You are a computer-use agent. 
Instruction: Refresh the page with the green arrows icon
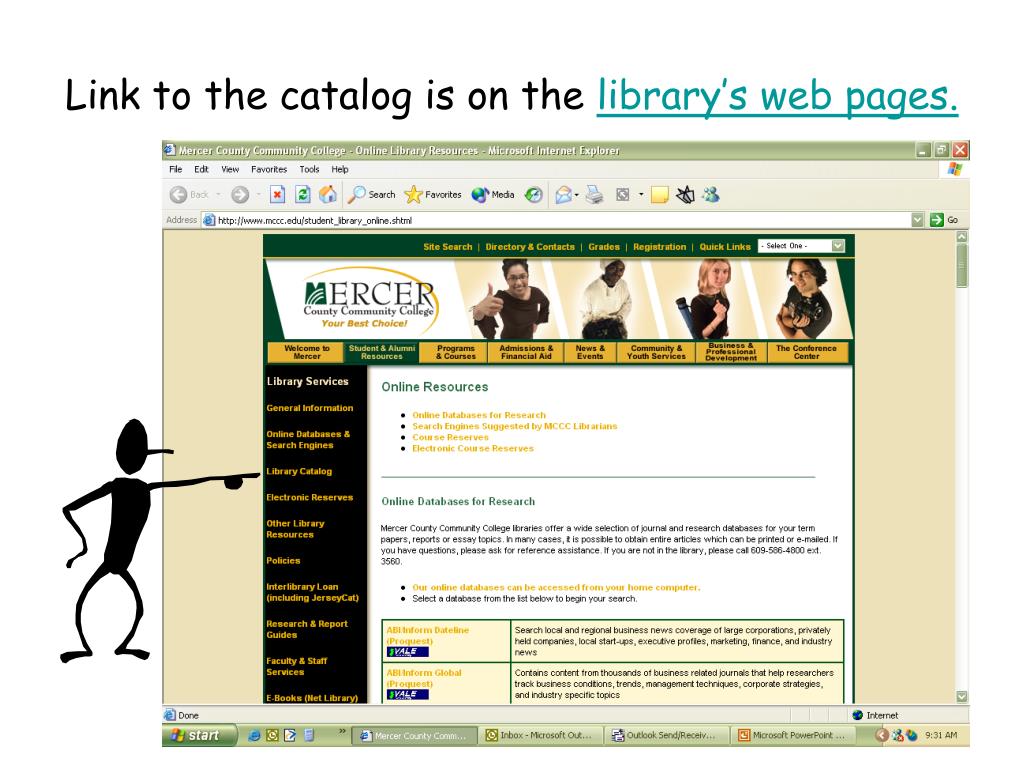point(302,195)
